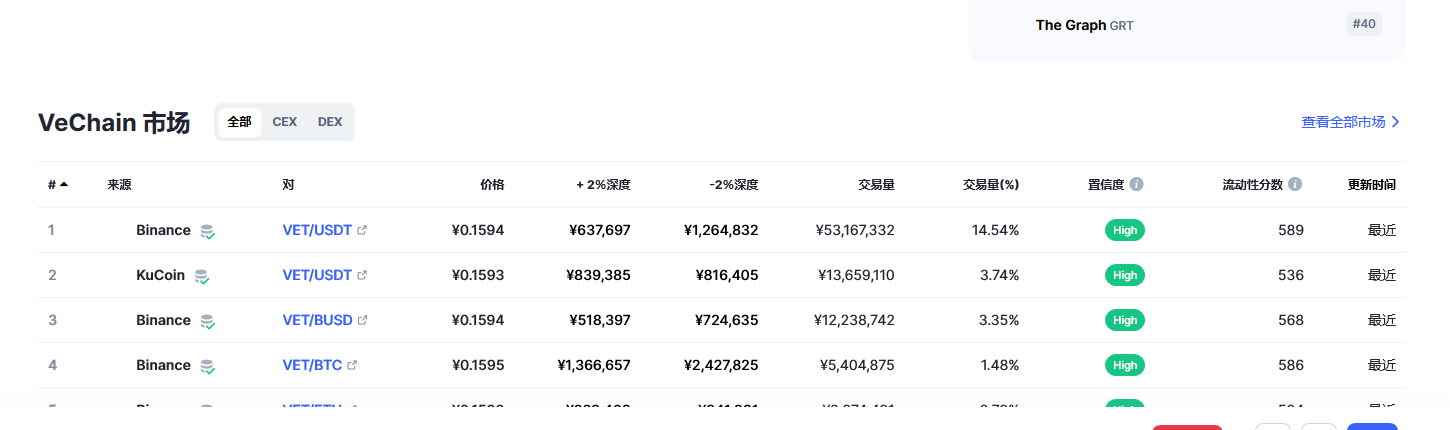Click verified reserves icon next to KuCoin
Screen dimensions: 1450x430
click(202, 276)
